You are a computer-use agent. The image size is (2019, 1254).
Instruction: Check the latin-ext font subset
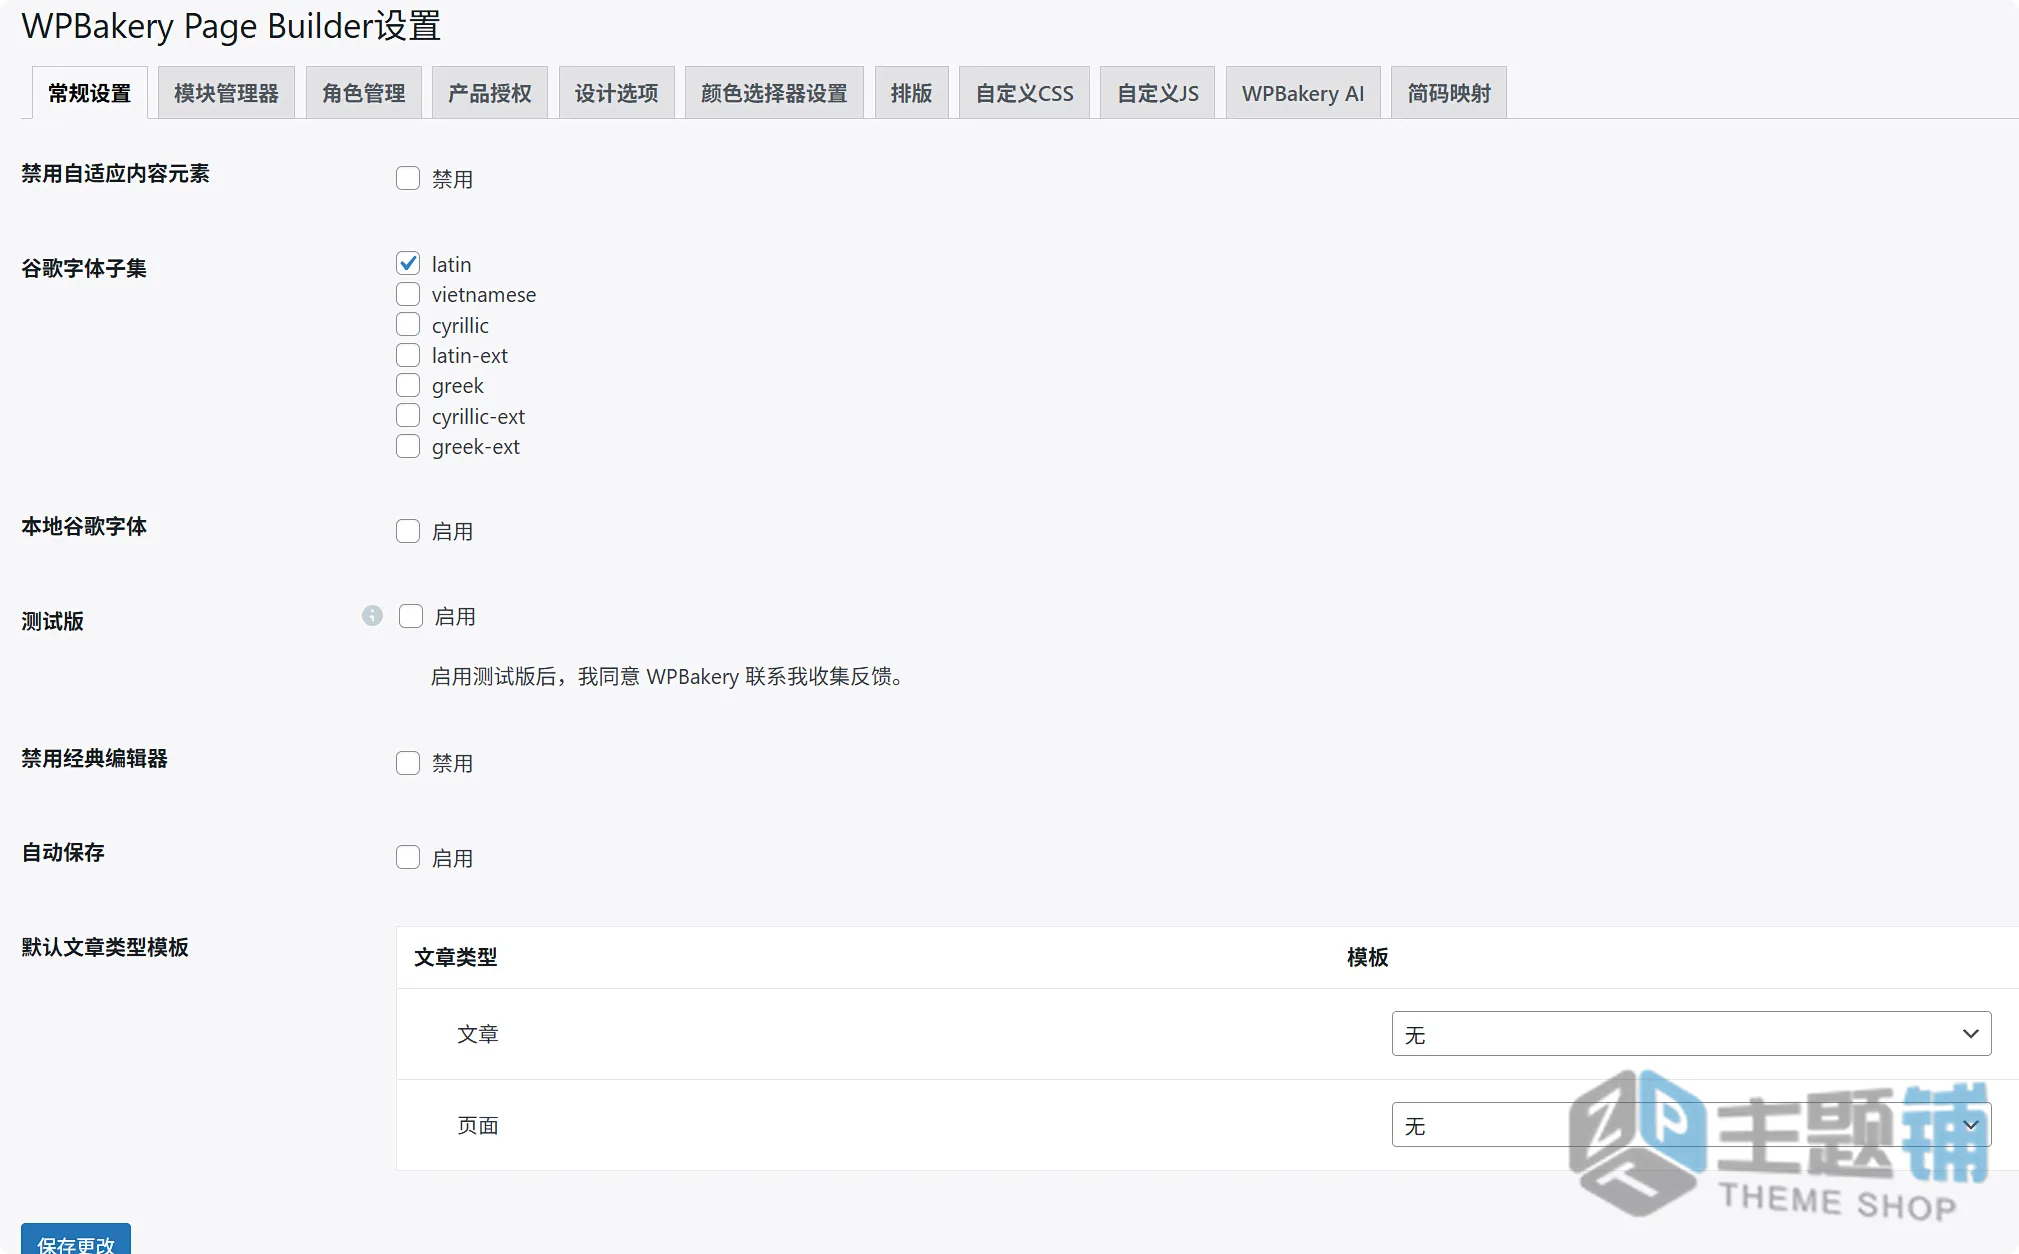pyautogui.click(x=408, y=355)
